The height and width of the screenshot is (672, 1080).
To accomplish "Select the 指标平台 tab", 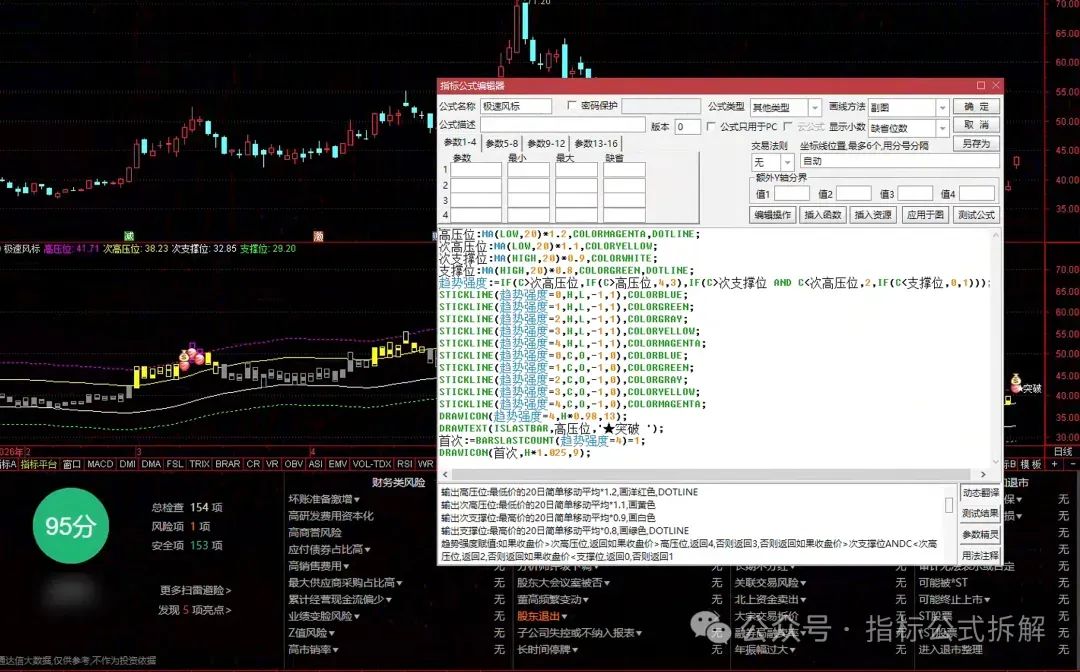I will pyautogui.click(x=39, y=464).
